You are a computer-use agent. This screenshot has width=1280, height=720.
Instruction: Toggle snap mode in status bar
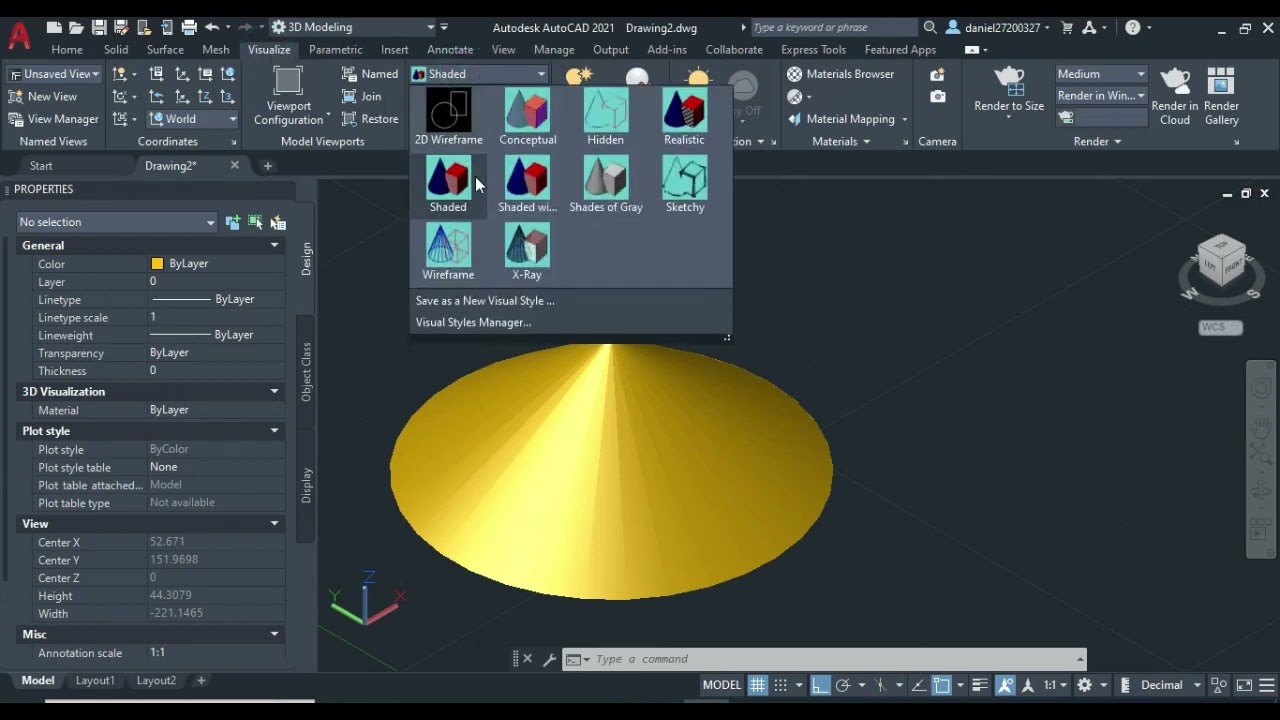point(781,685)
